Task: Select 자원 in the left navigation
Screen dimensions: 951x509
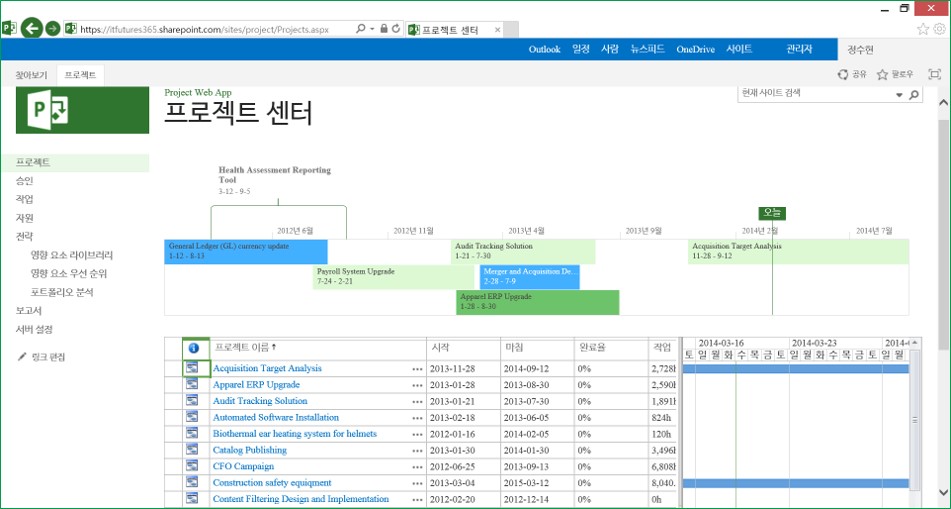Action: point(25,218)
